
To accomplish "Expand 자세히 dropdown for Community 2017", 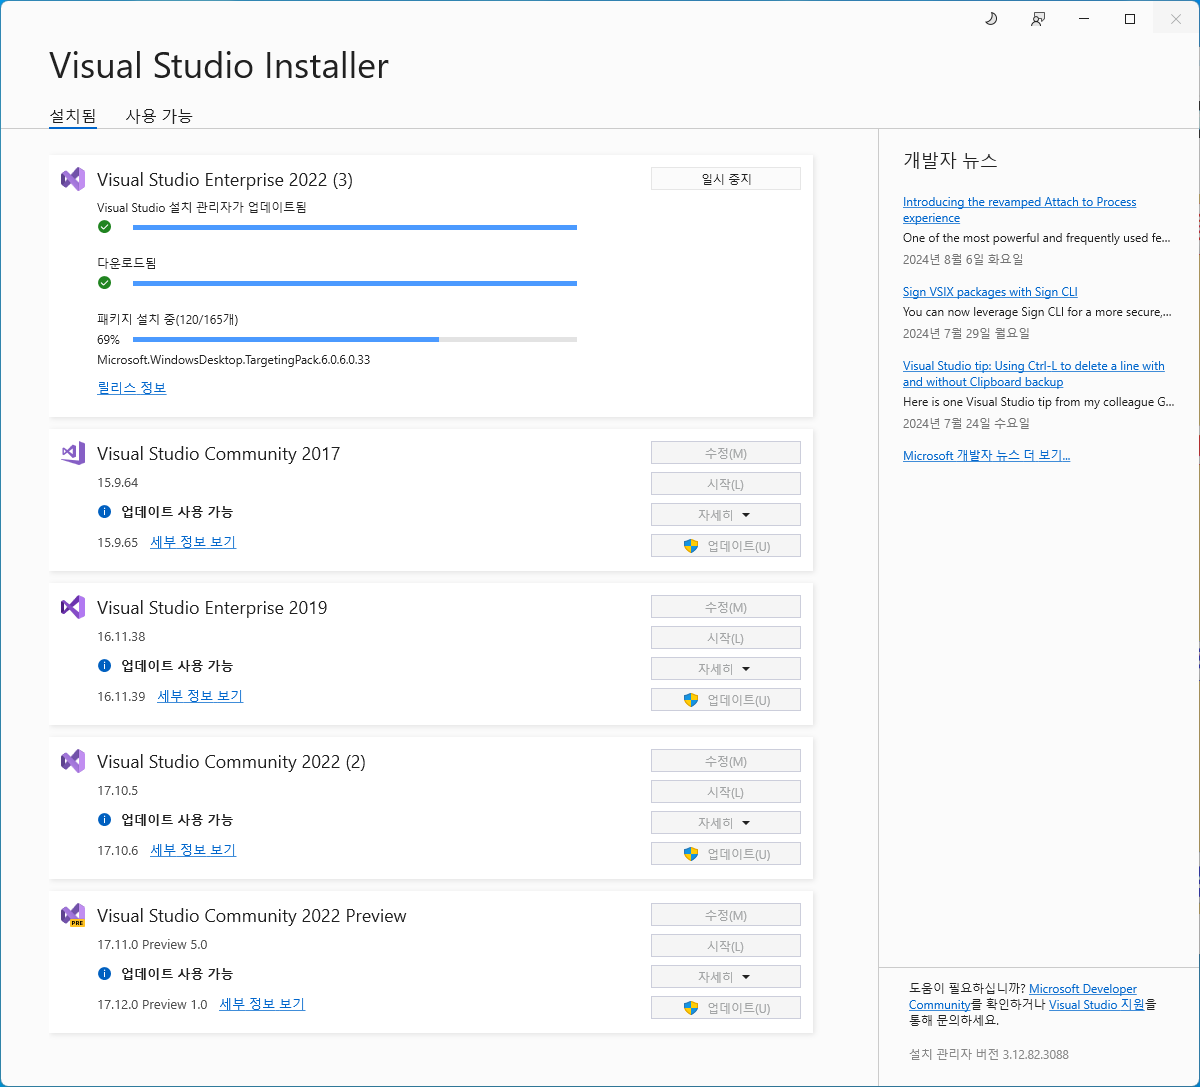I will 725,515.
